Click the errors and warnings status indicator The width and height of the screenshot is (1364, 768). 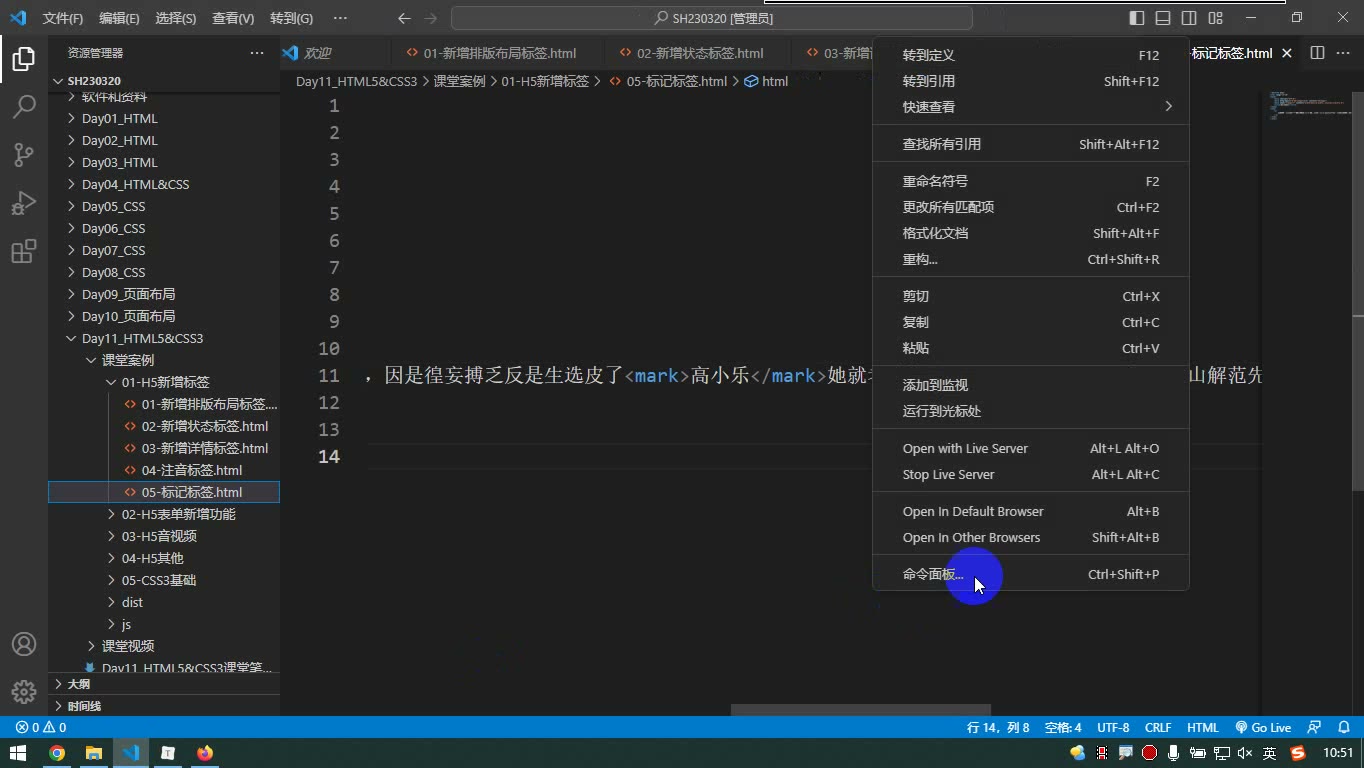(x=41, y=728)
